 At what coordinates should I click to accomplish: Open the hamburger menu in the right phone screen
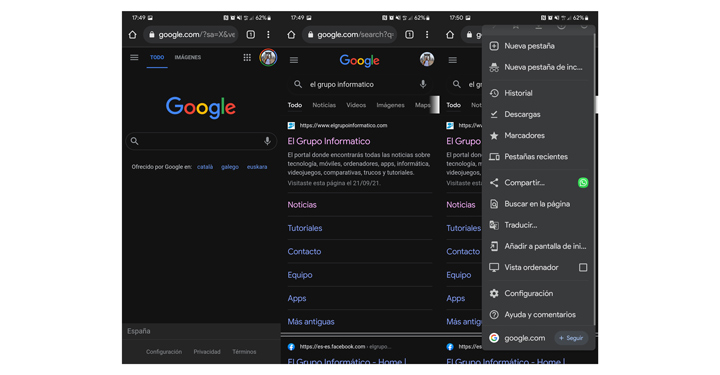click(453, 60)
